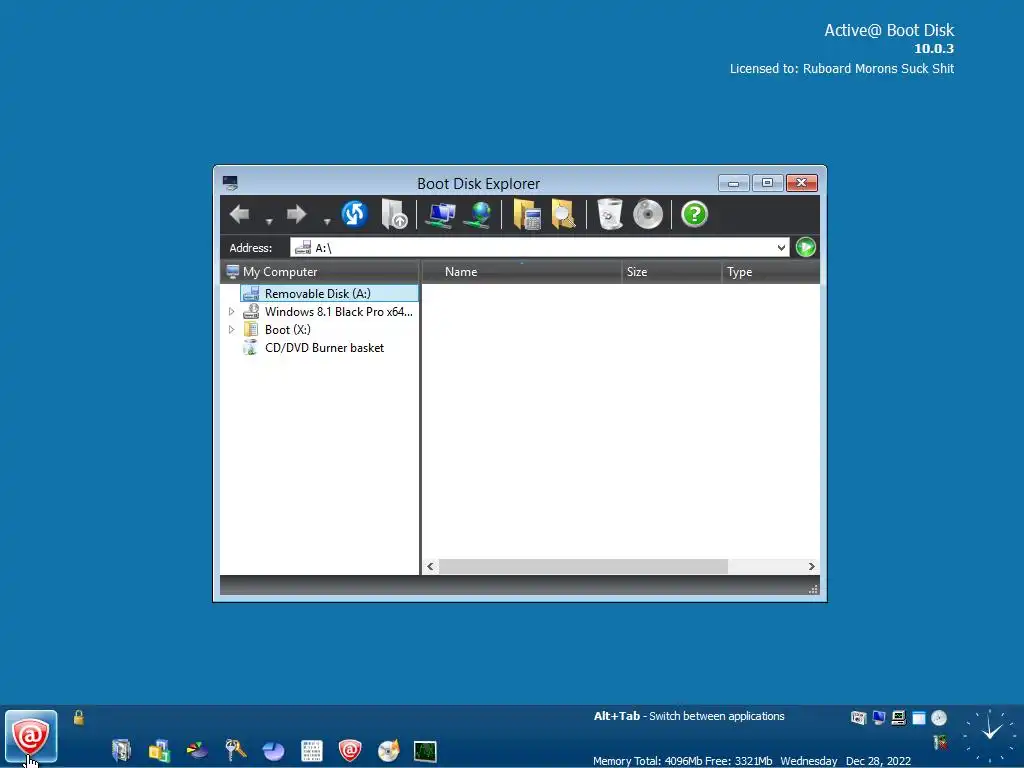Launch the red Active@ shield taskbar icon
Viewport: 1024px width, 768px height.
point(350,750)
